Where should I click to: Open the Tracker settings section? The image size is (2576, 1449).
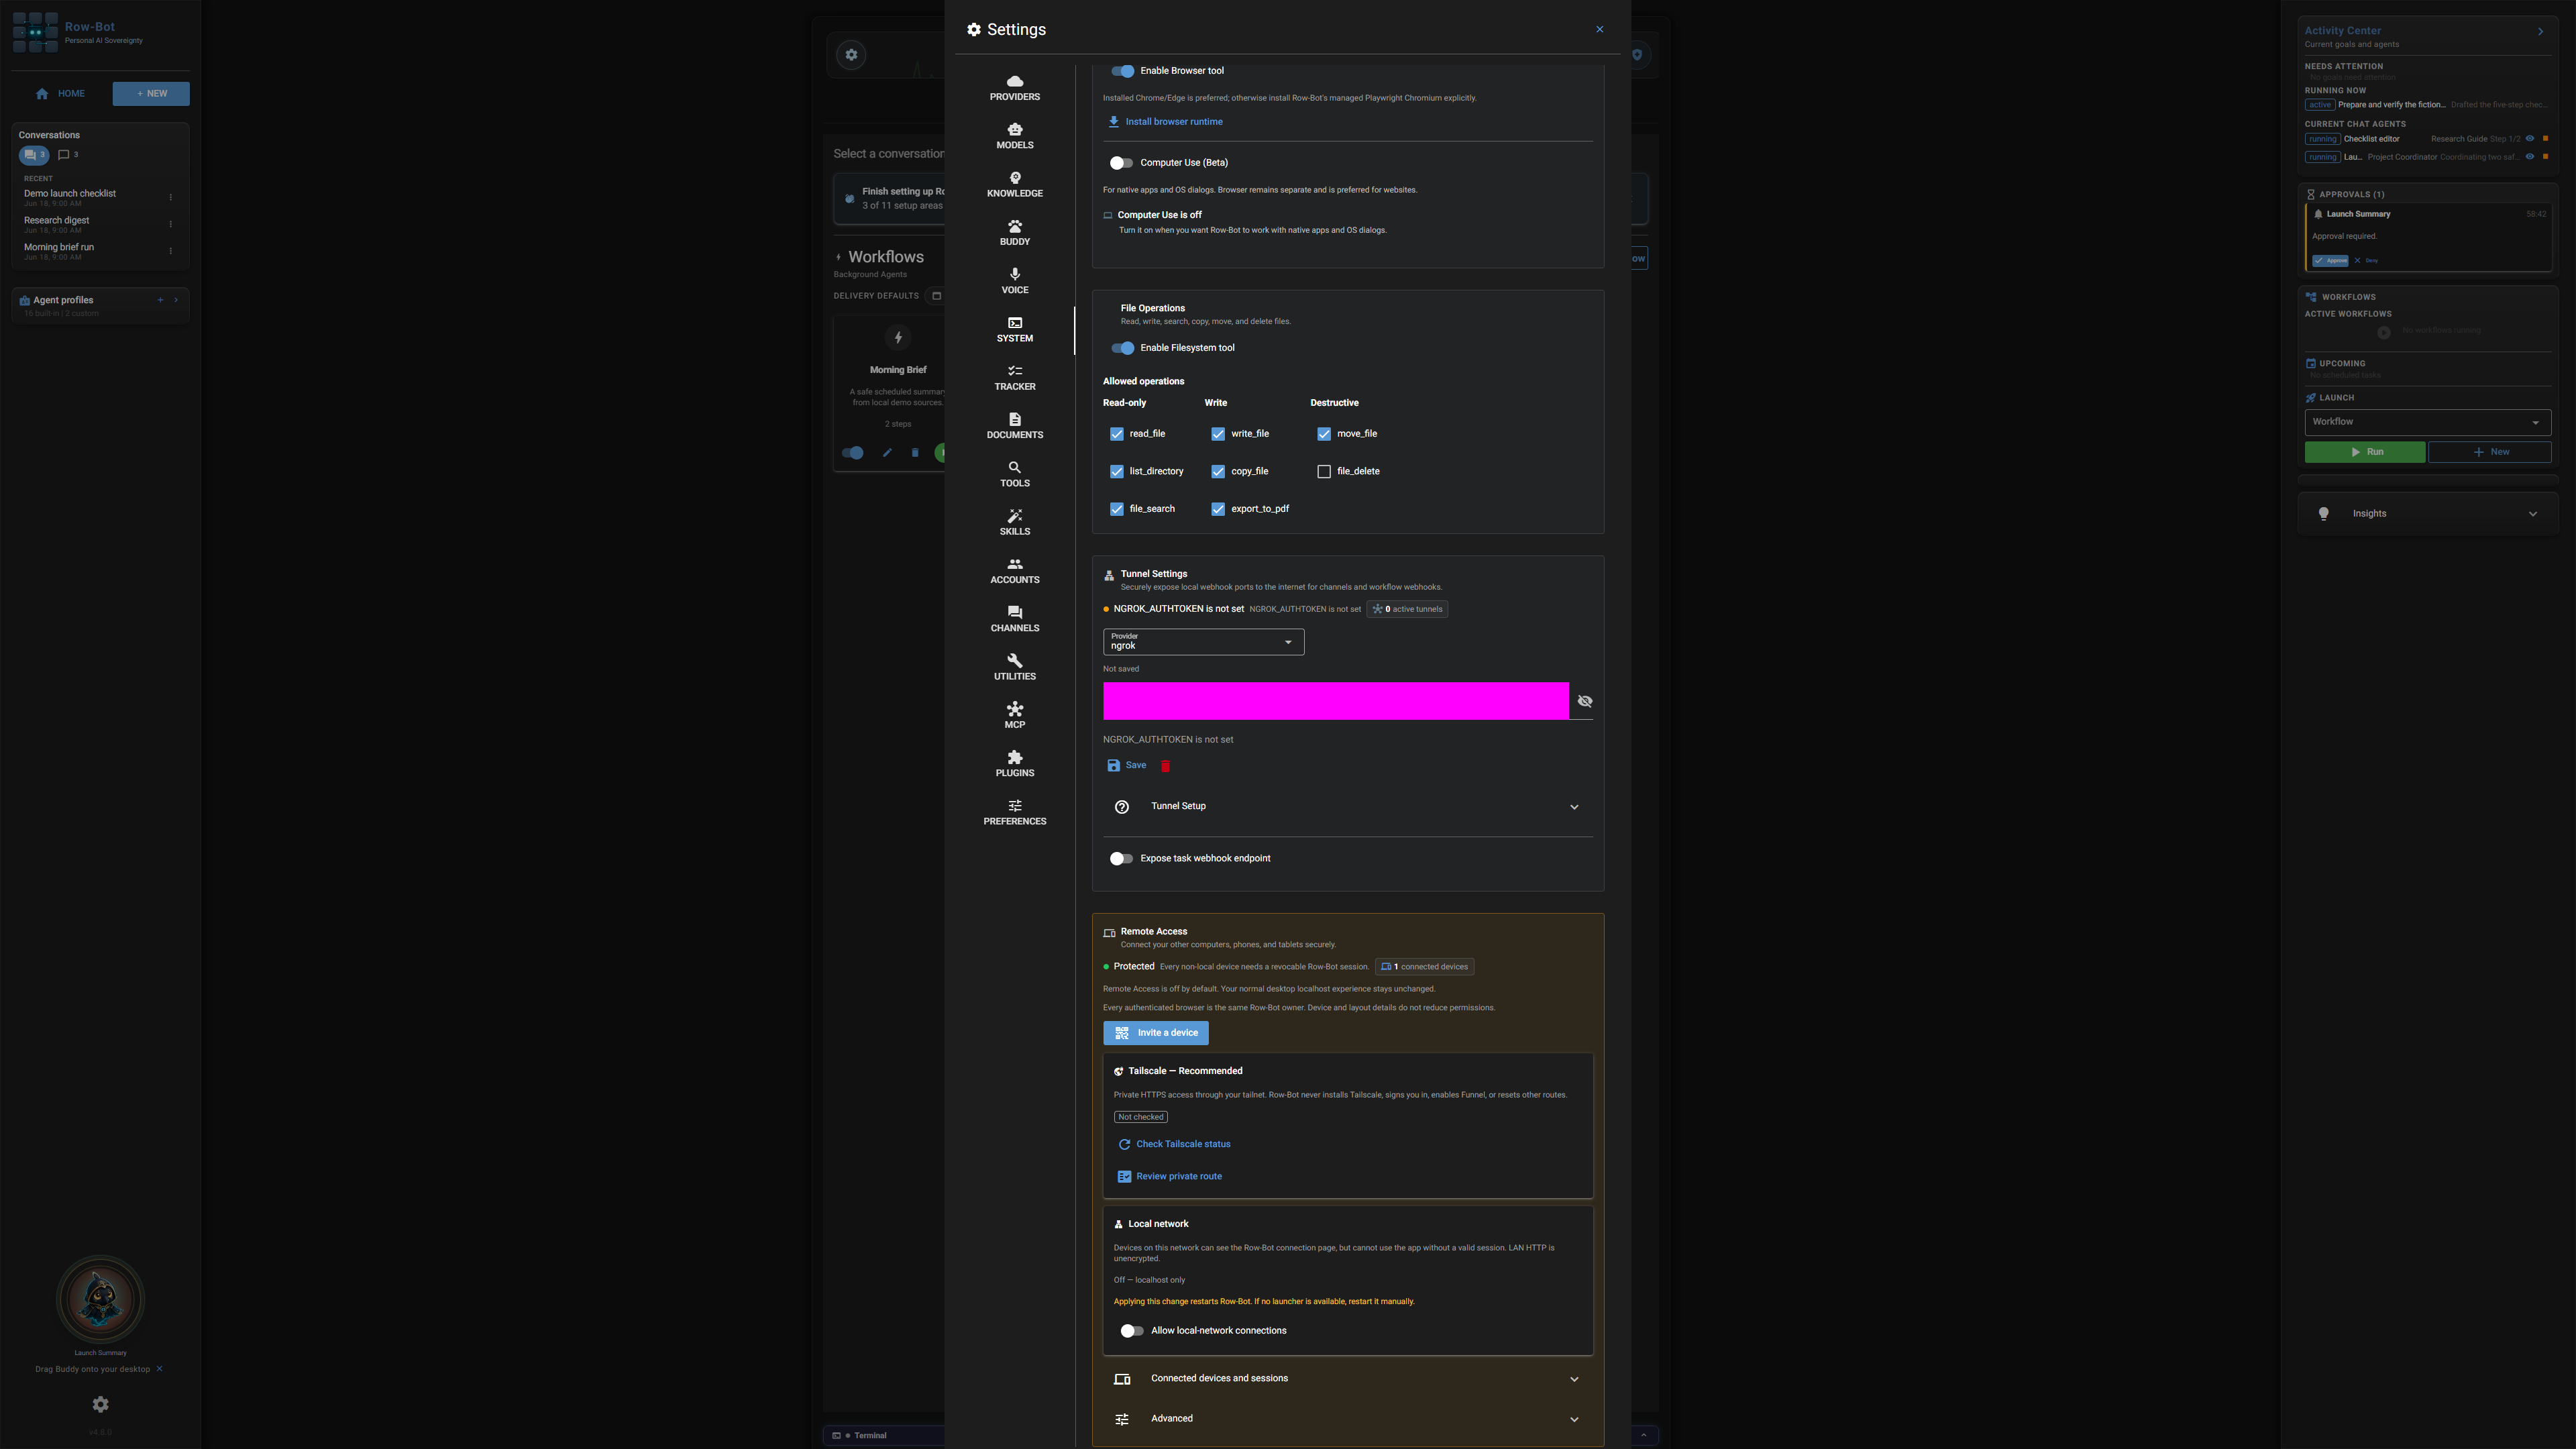[x=1014, y=378]
